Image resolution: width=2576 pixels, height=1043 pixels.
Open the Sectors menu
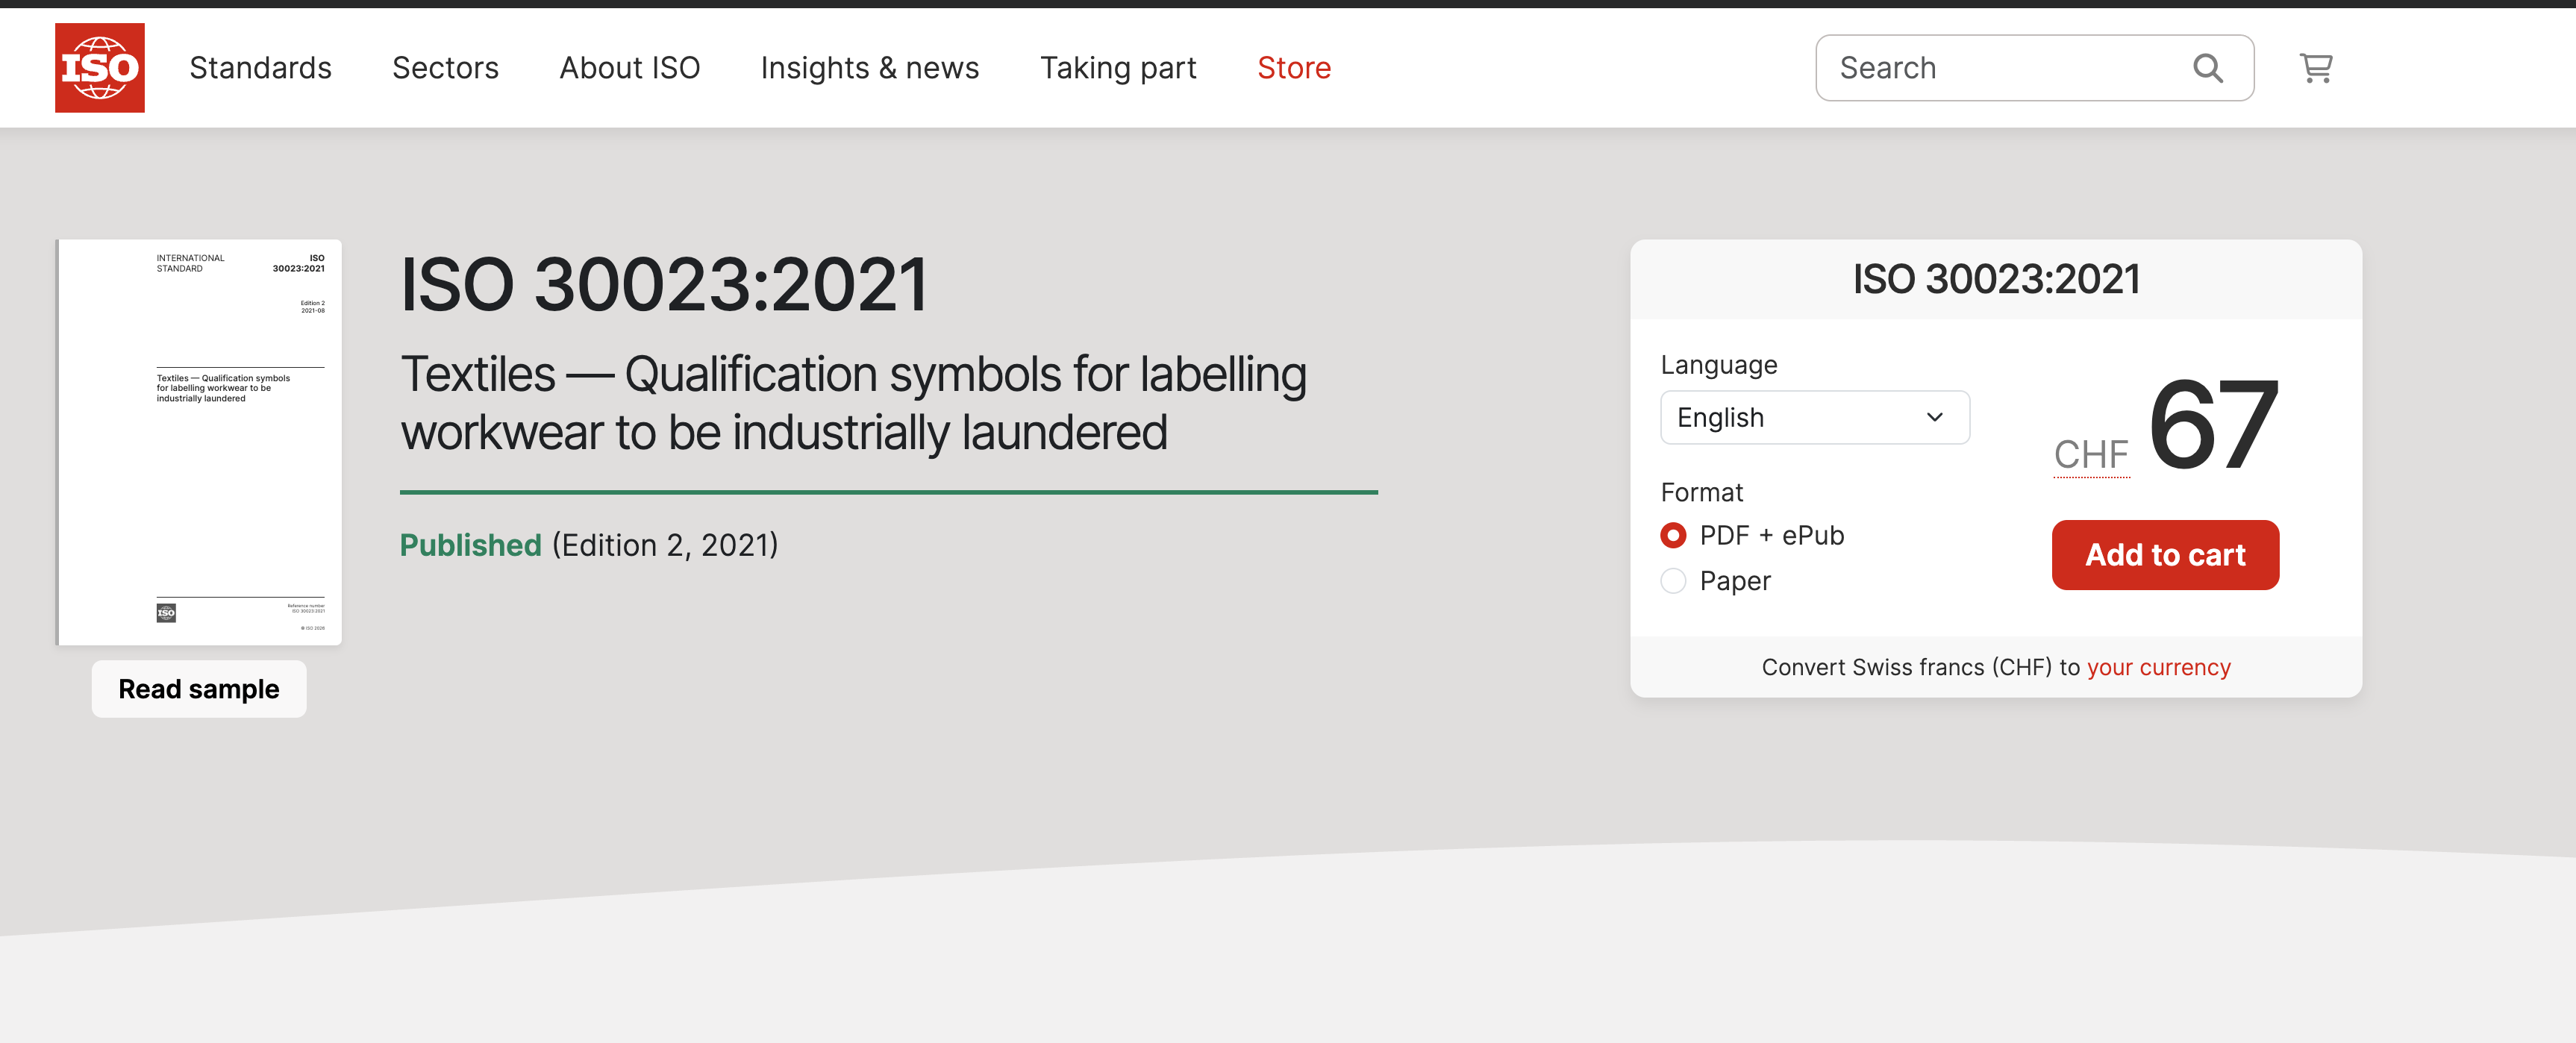coord(445,67)
